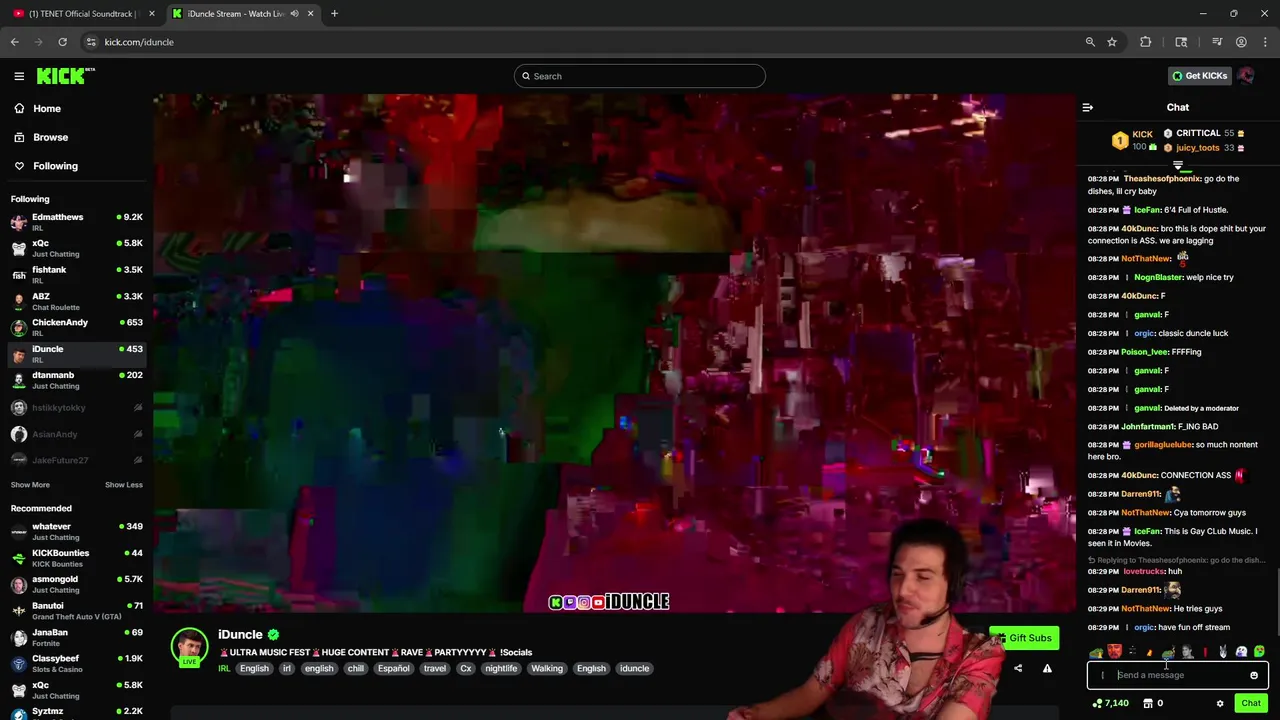The height and width of the screenshot is (720, 1280).
Task: Bookmark this page with the star icon
Action: pos(1112,42)
